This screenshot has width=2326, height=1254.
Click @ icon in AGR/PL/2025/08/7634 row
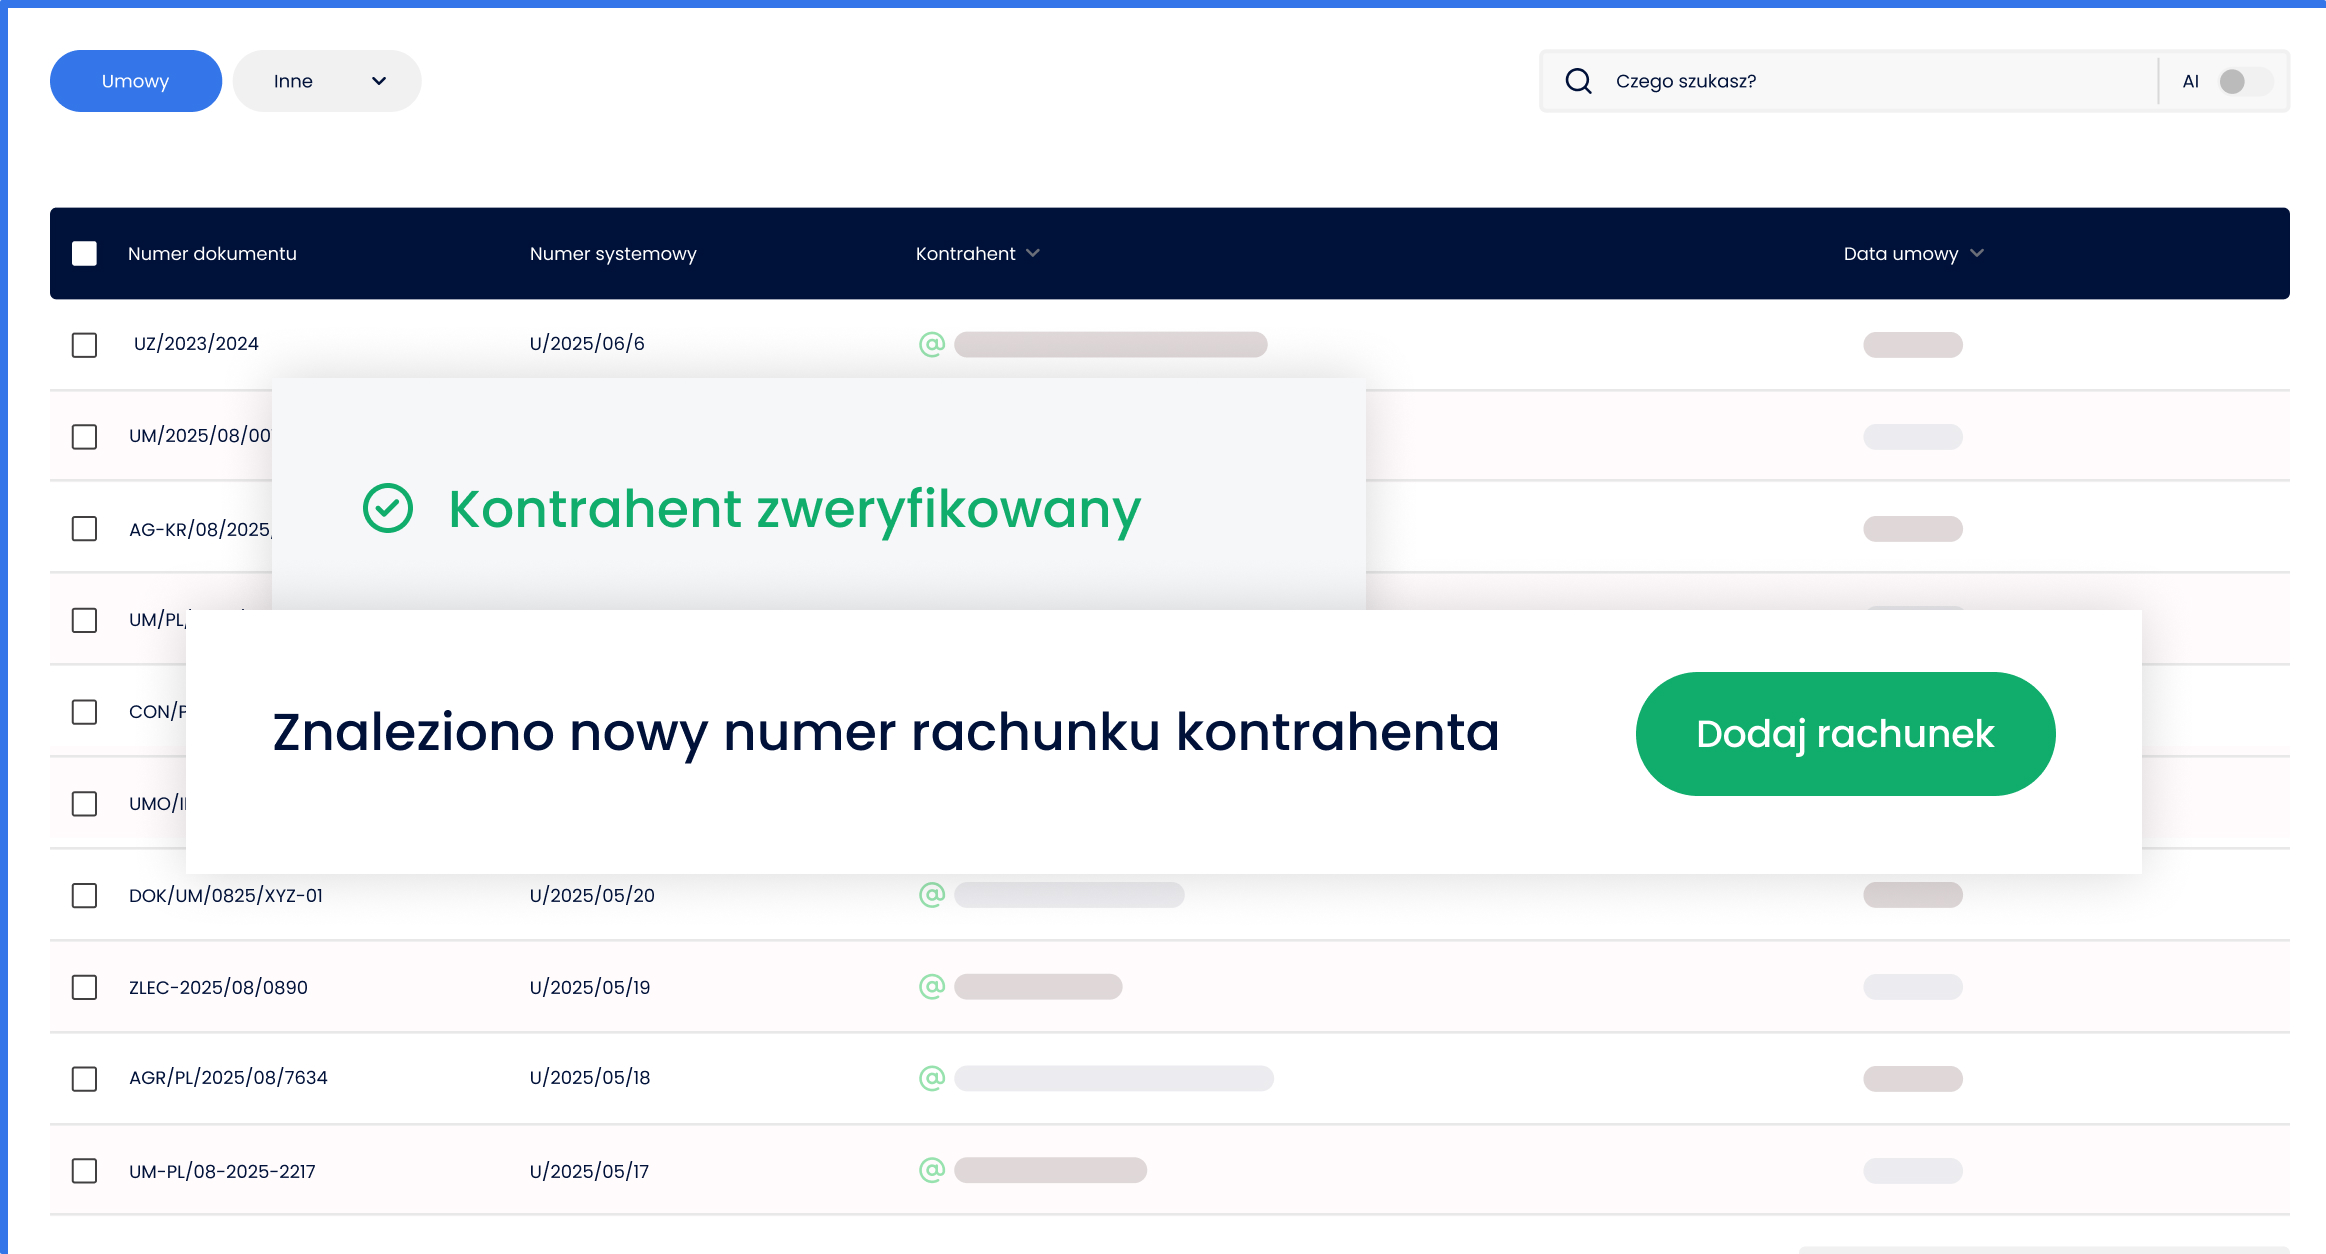[931, 1078]
